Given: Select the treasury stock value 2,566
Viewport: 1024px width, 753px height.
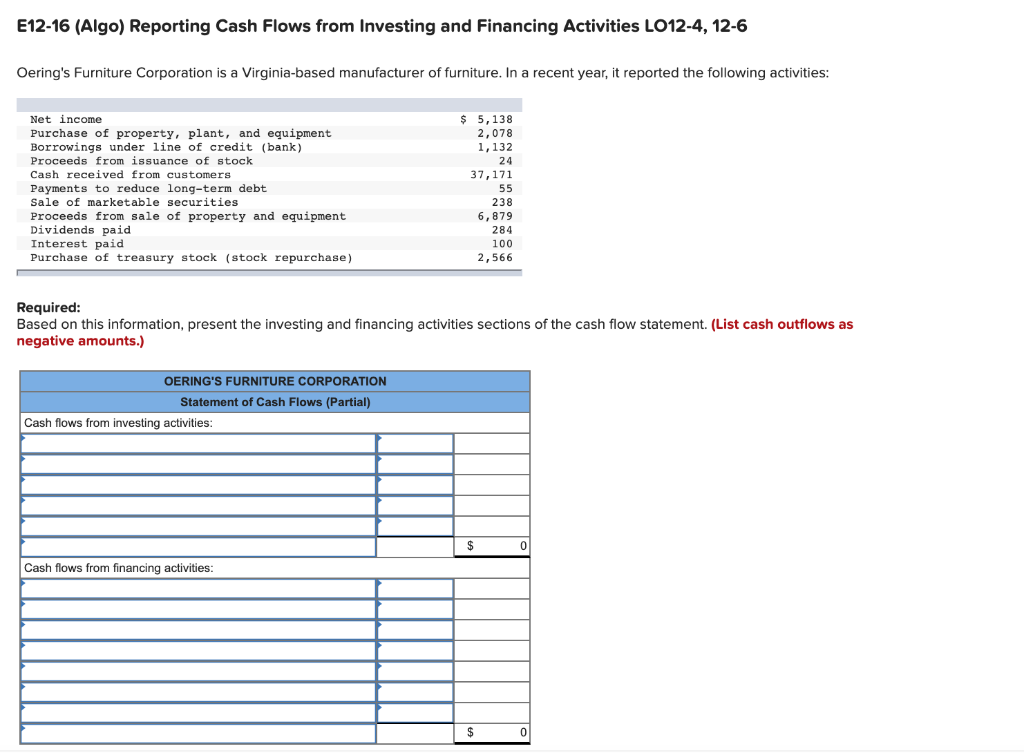Looking at the screenshot, I should (495, 257).
